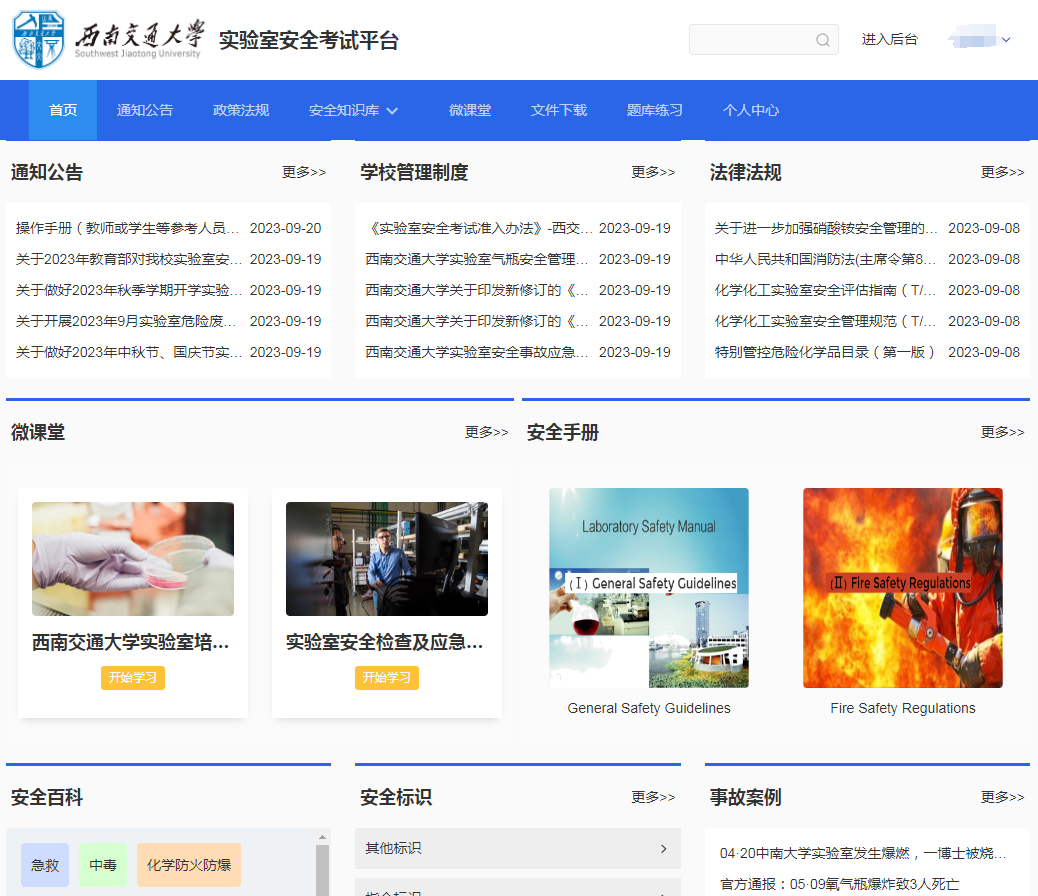This screenshot has width=1038, height=896.
Task: Go to the 微课堂 navigation item
Action: (470, 110)
